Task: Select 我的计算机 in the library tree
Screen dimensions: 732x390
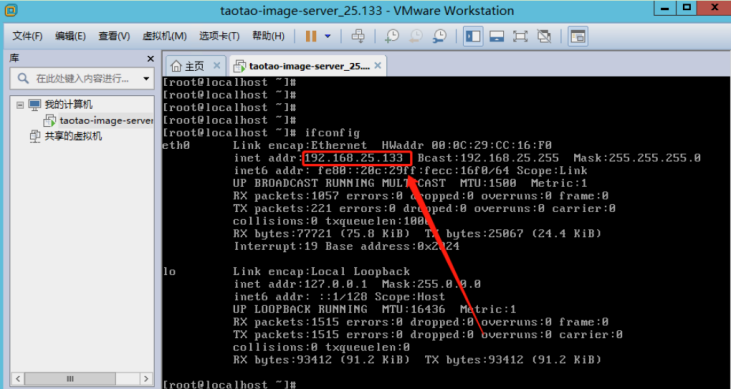Action: coord(68,105)
